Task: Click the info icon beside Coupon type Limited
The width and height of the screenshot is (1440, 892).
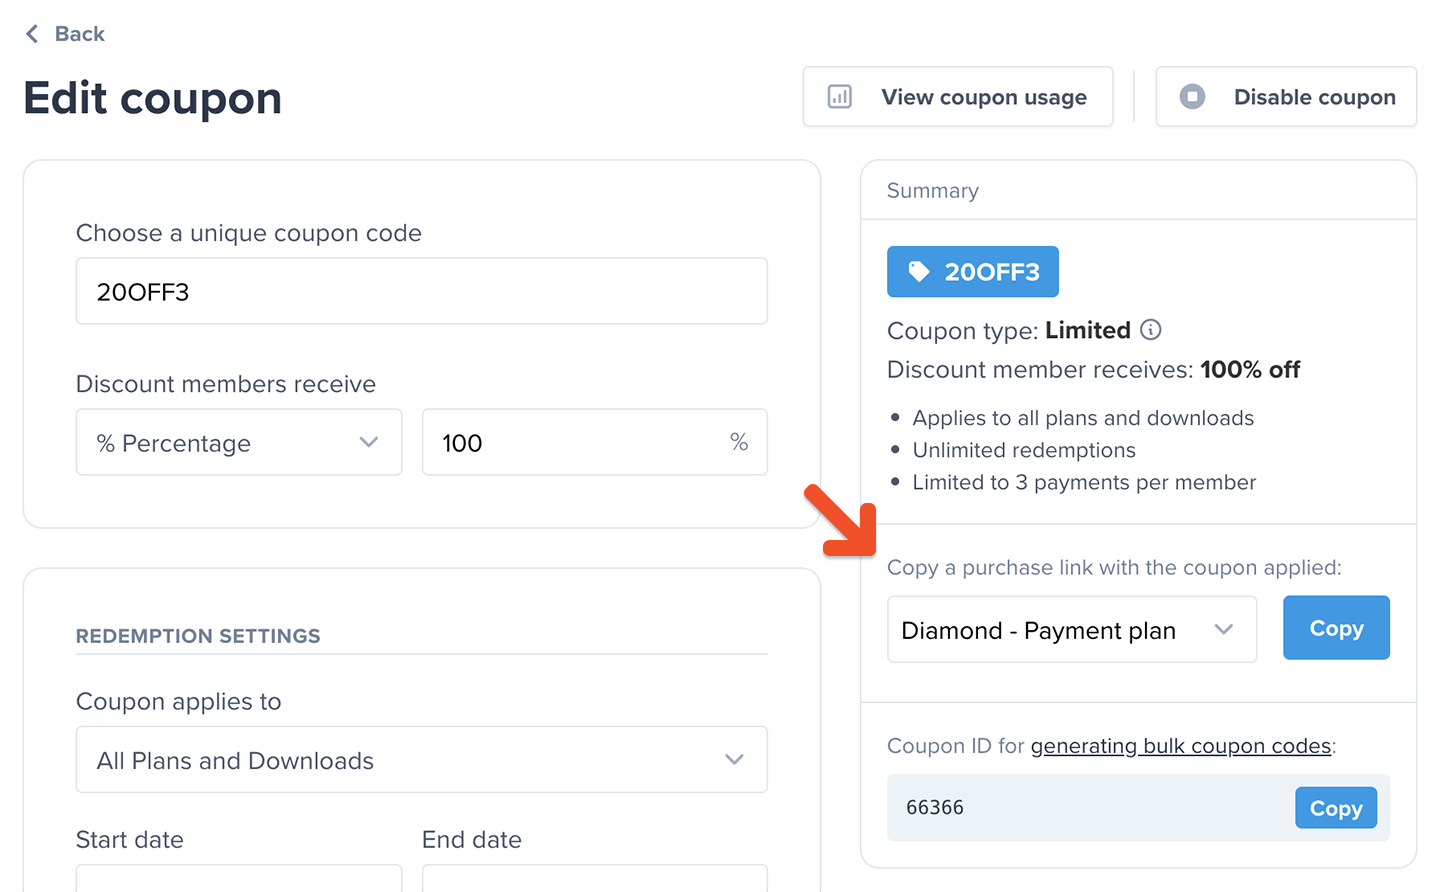Action: coord(1151,330)
